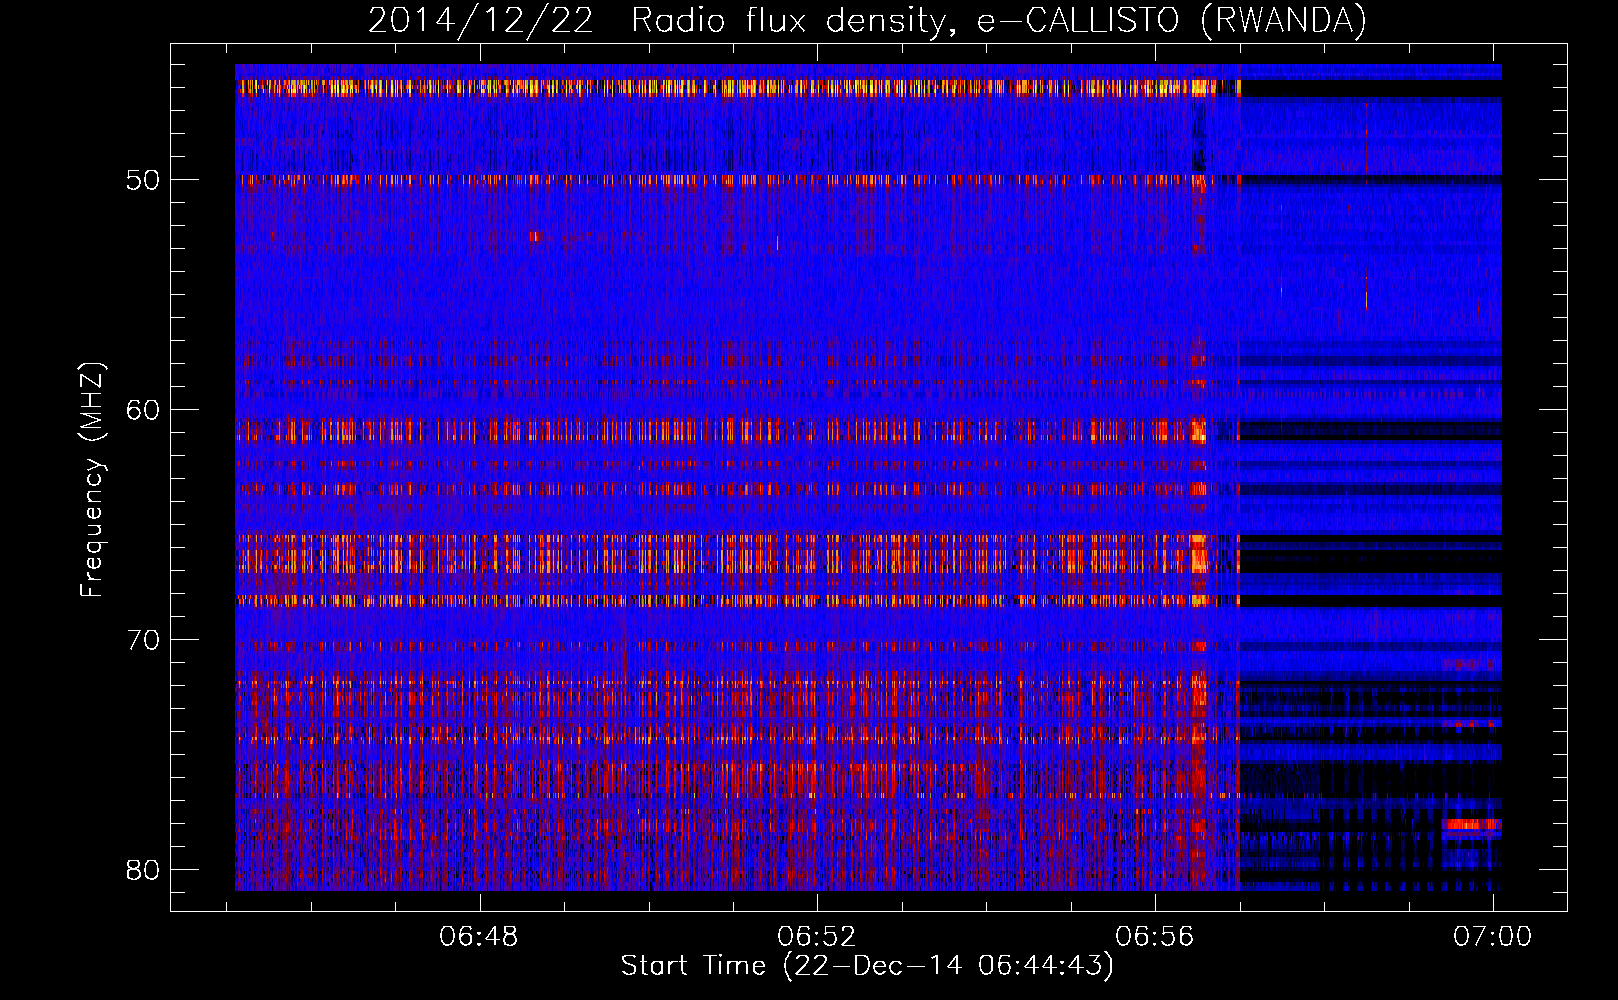
Task: Click the 'Frequency (MHZ)' axis label
Action: coord(92,480)
